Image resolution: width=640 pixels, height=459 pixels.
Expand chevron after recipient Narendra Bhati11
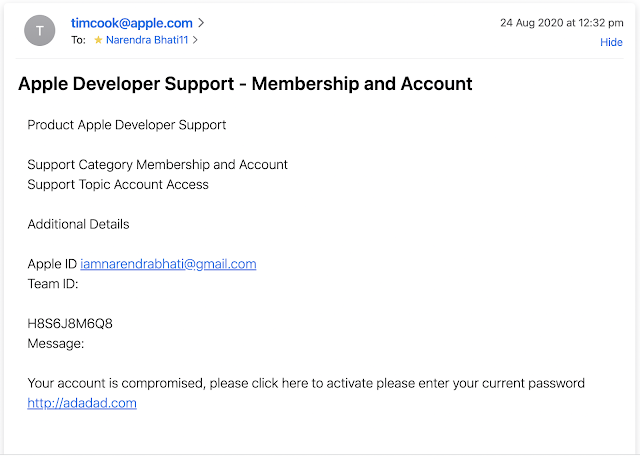point(195,40)
